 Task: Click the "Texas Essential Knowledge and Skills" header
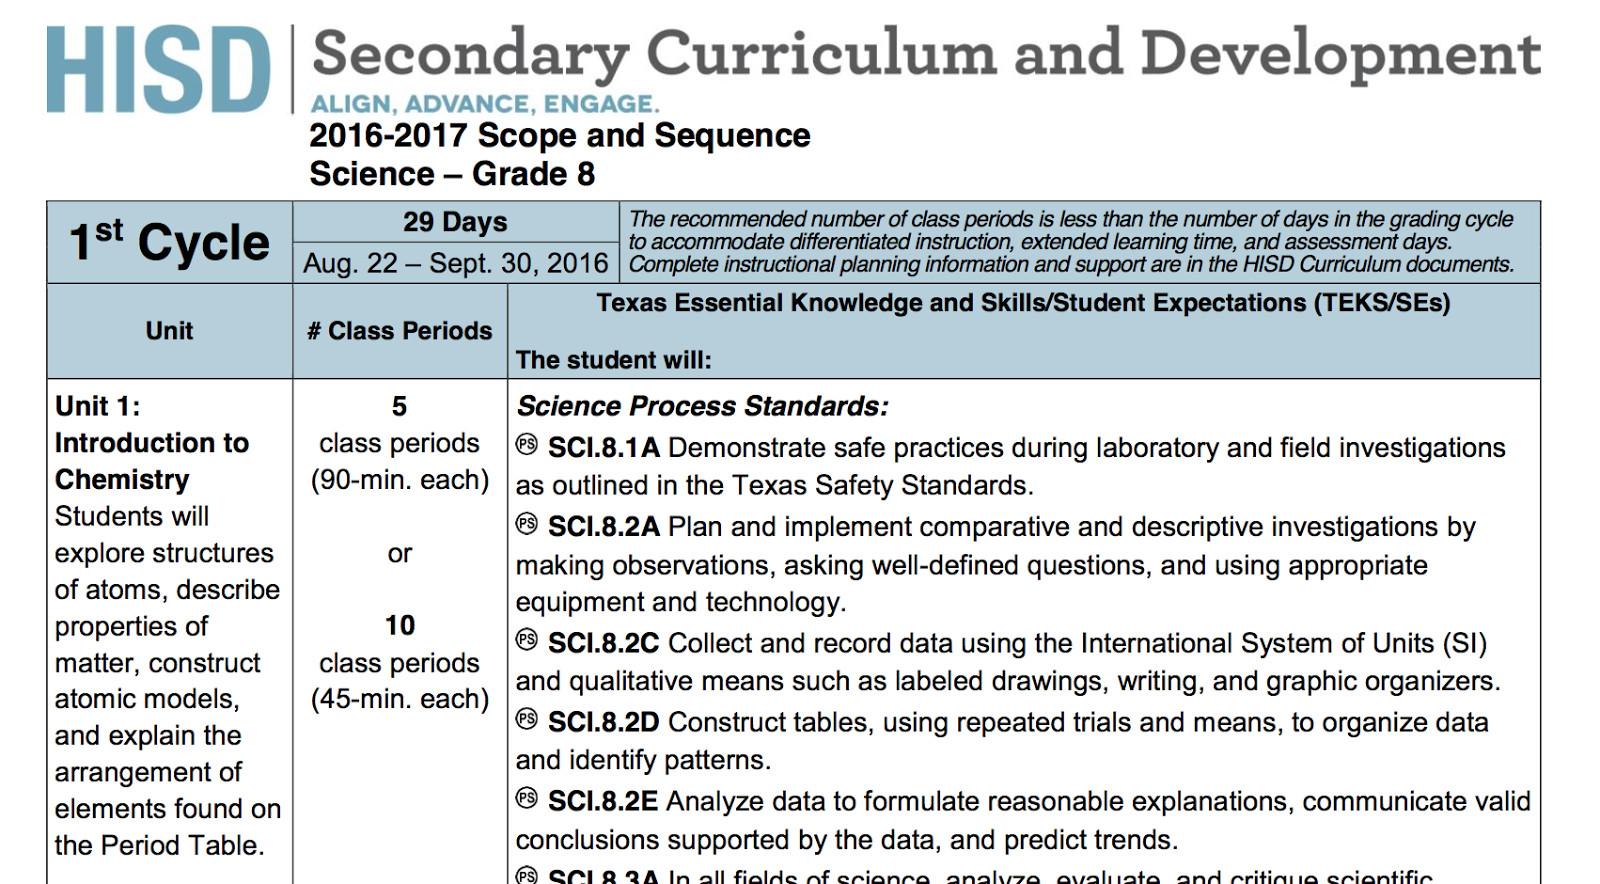1022,303
